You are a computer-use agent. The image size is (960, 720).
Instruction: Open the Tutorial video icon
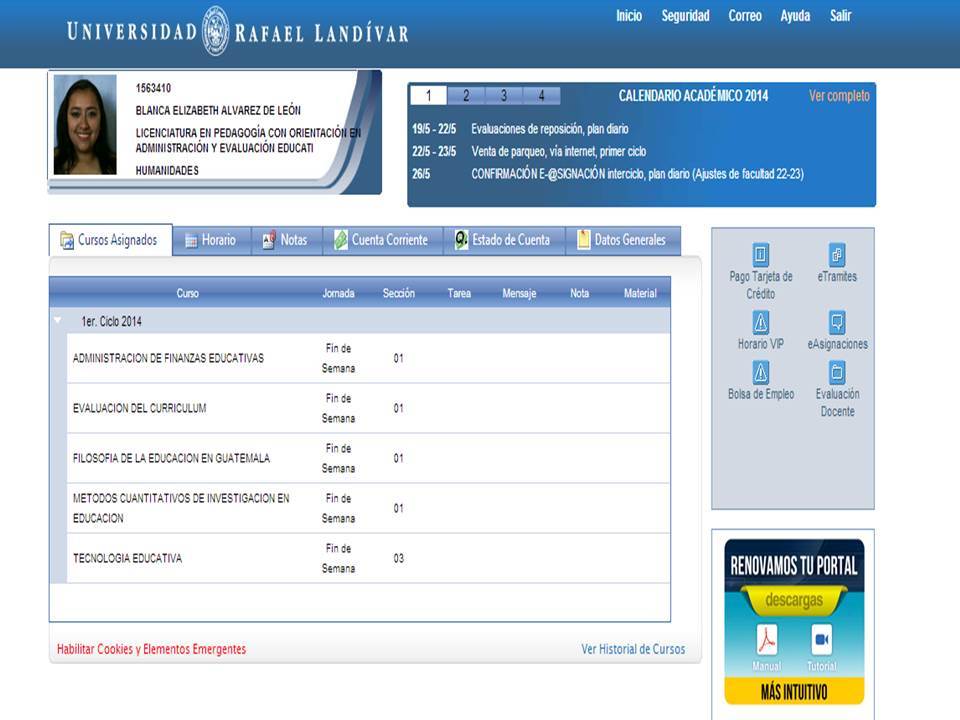(x=821, y=640)
